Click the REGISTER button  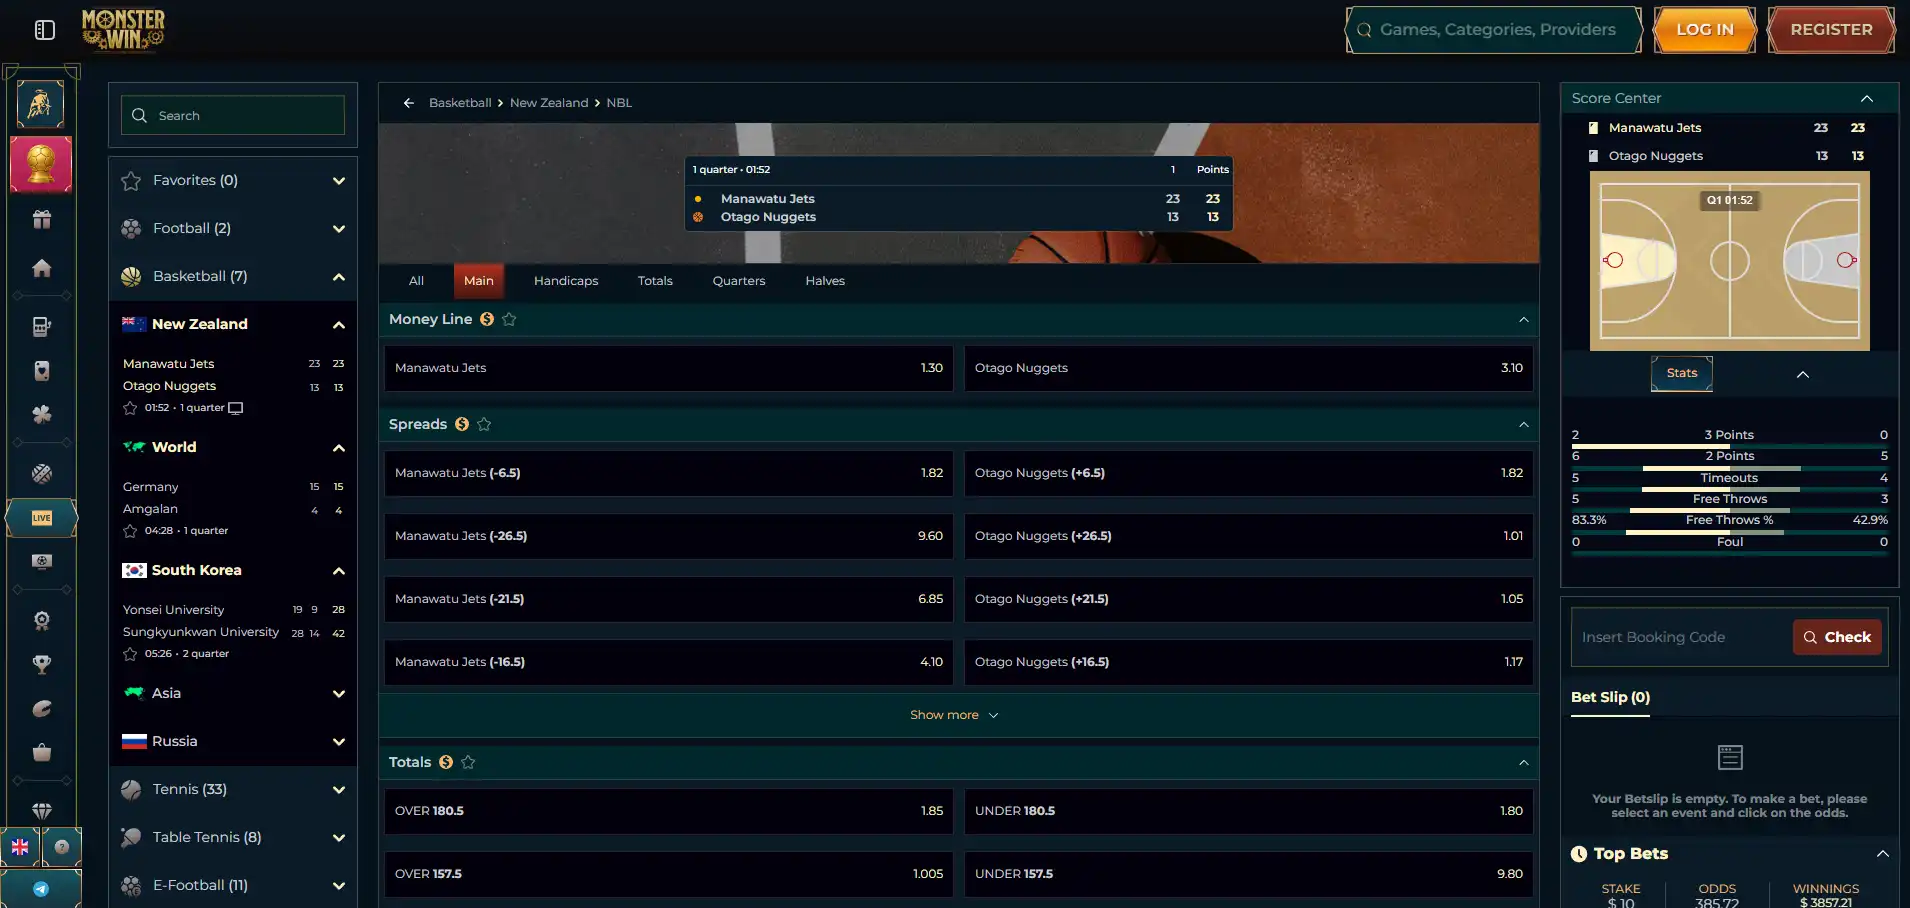pyautogui.click(x=1831, y=30)
